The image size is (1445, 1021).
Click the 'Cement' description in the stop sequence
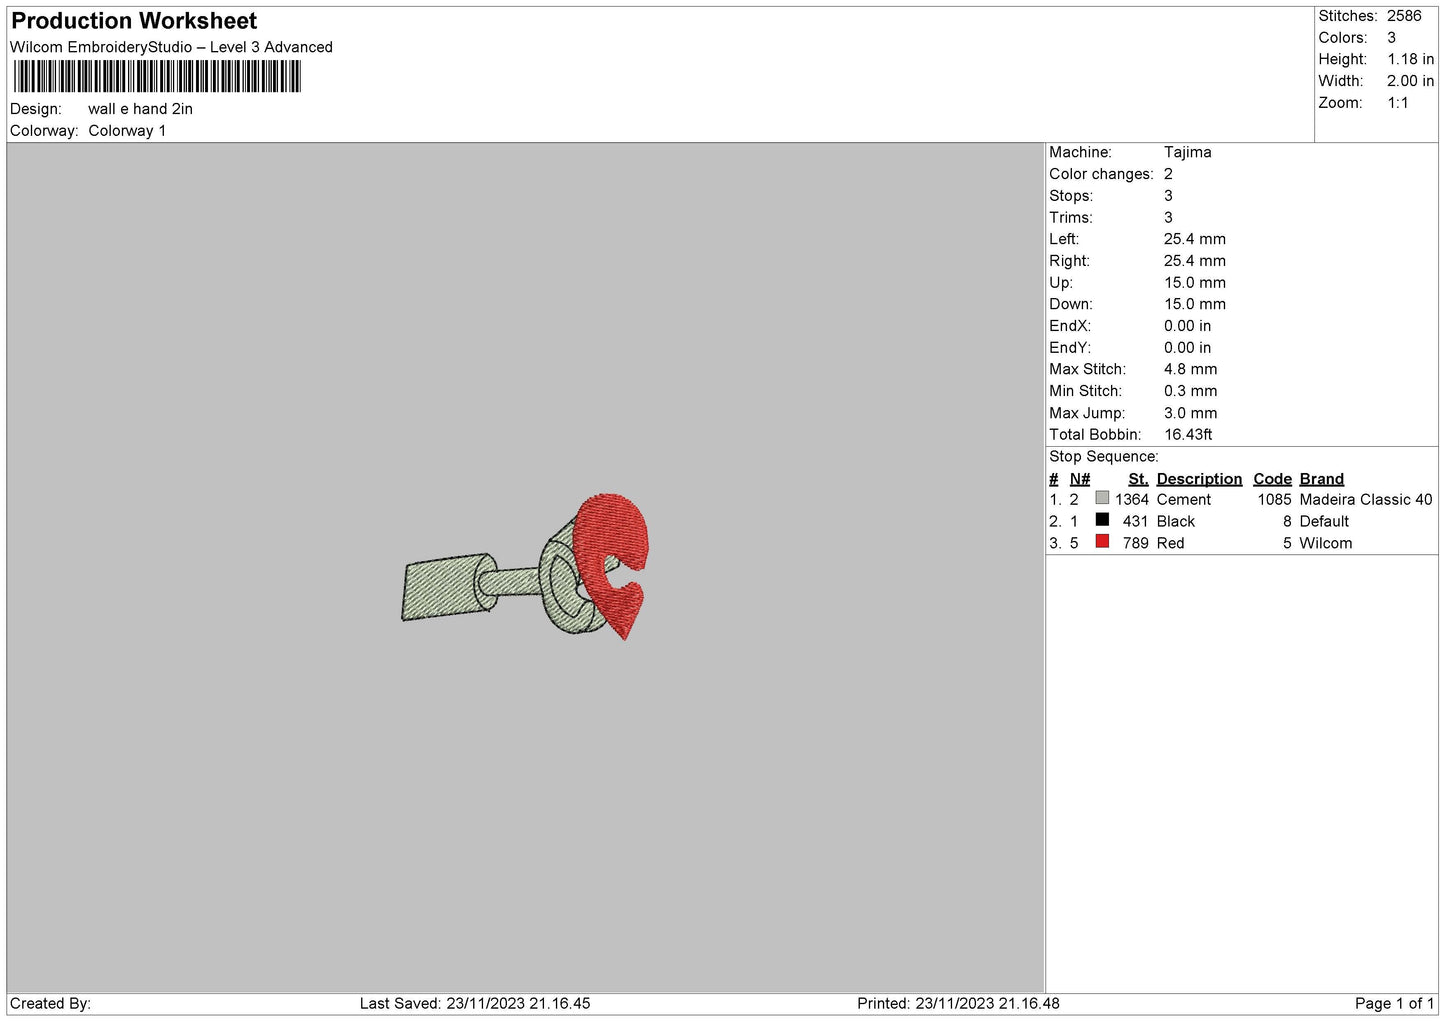(1184, 500)
